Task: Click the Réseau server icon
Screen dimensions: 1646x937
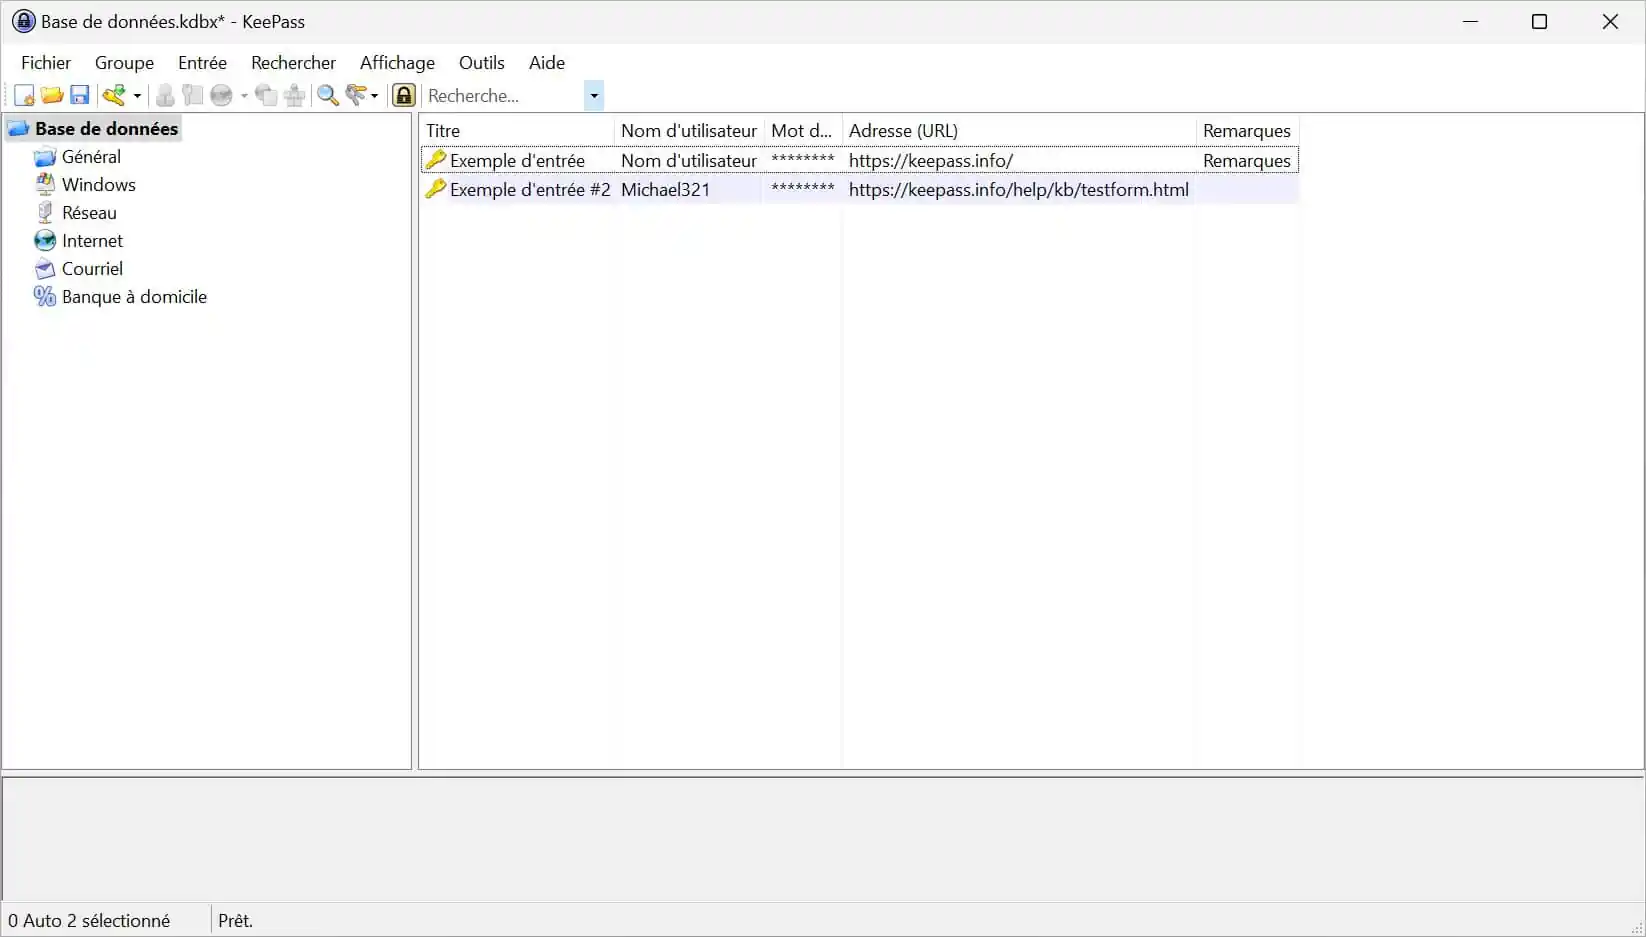Action: [x=45, y=213]
